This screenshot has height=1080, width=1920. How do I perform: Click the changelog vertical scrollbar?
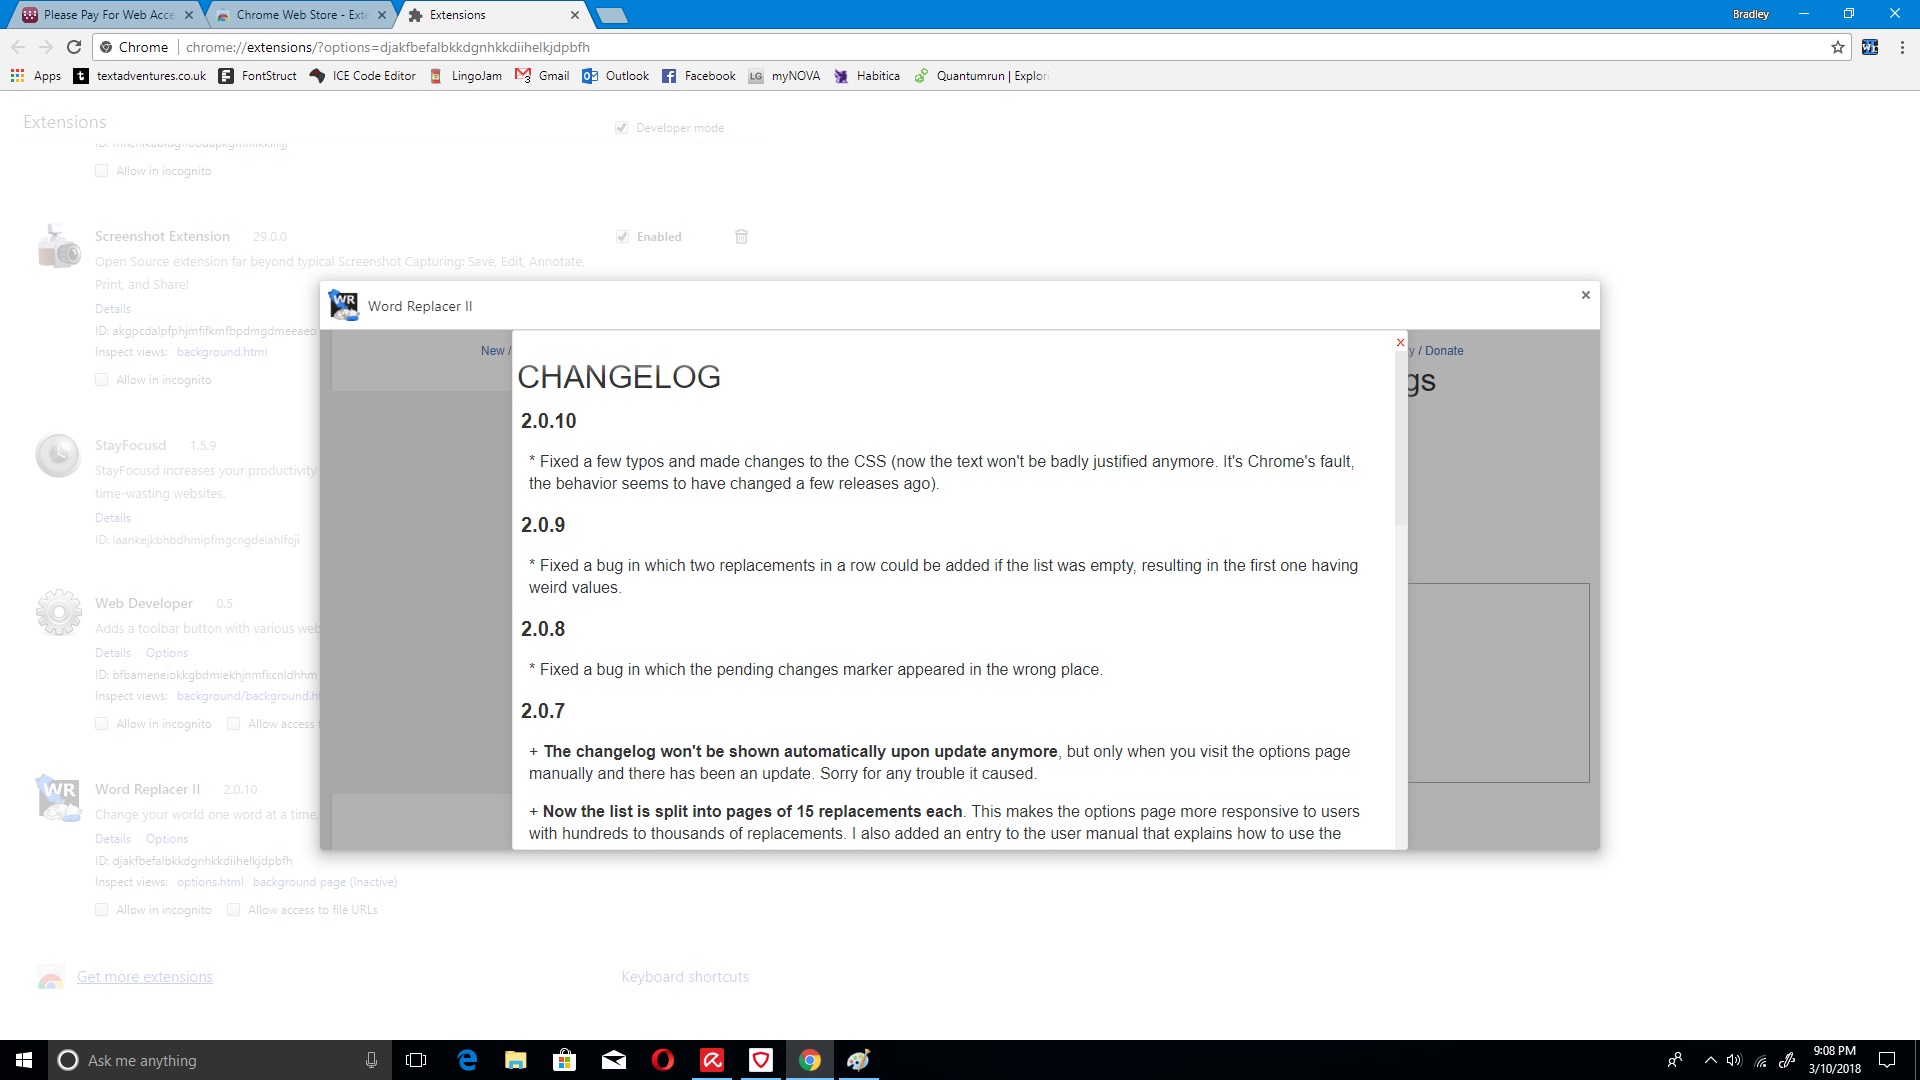coord(1400,440)
